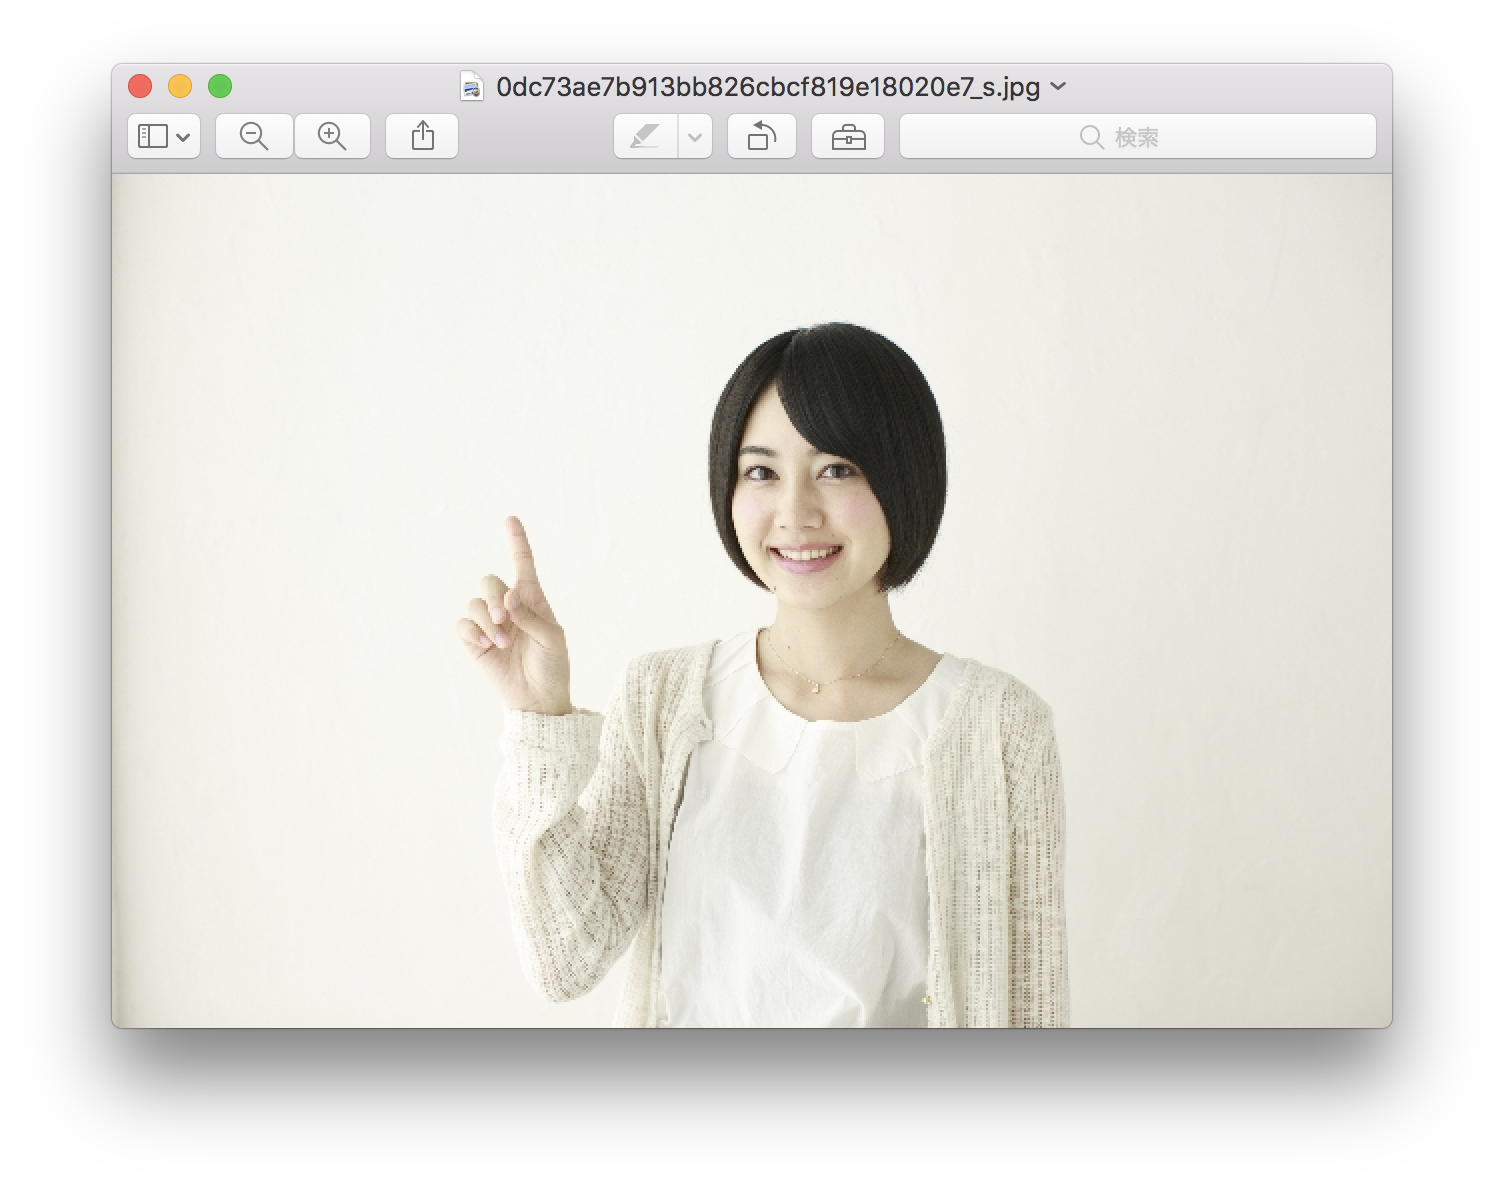Open the Share menu icon
Screen dimensions: 1504x1188
422,136
